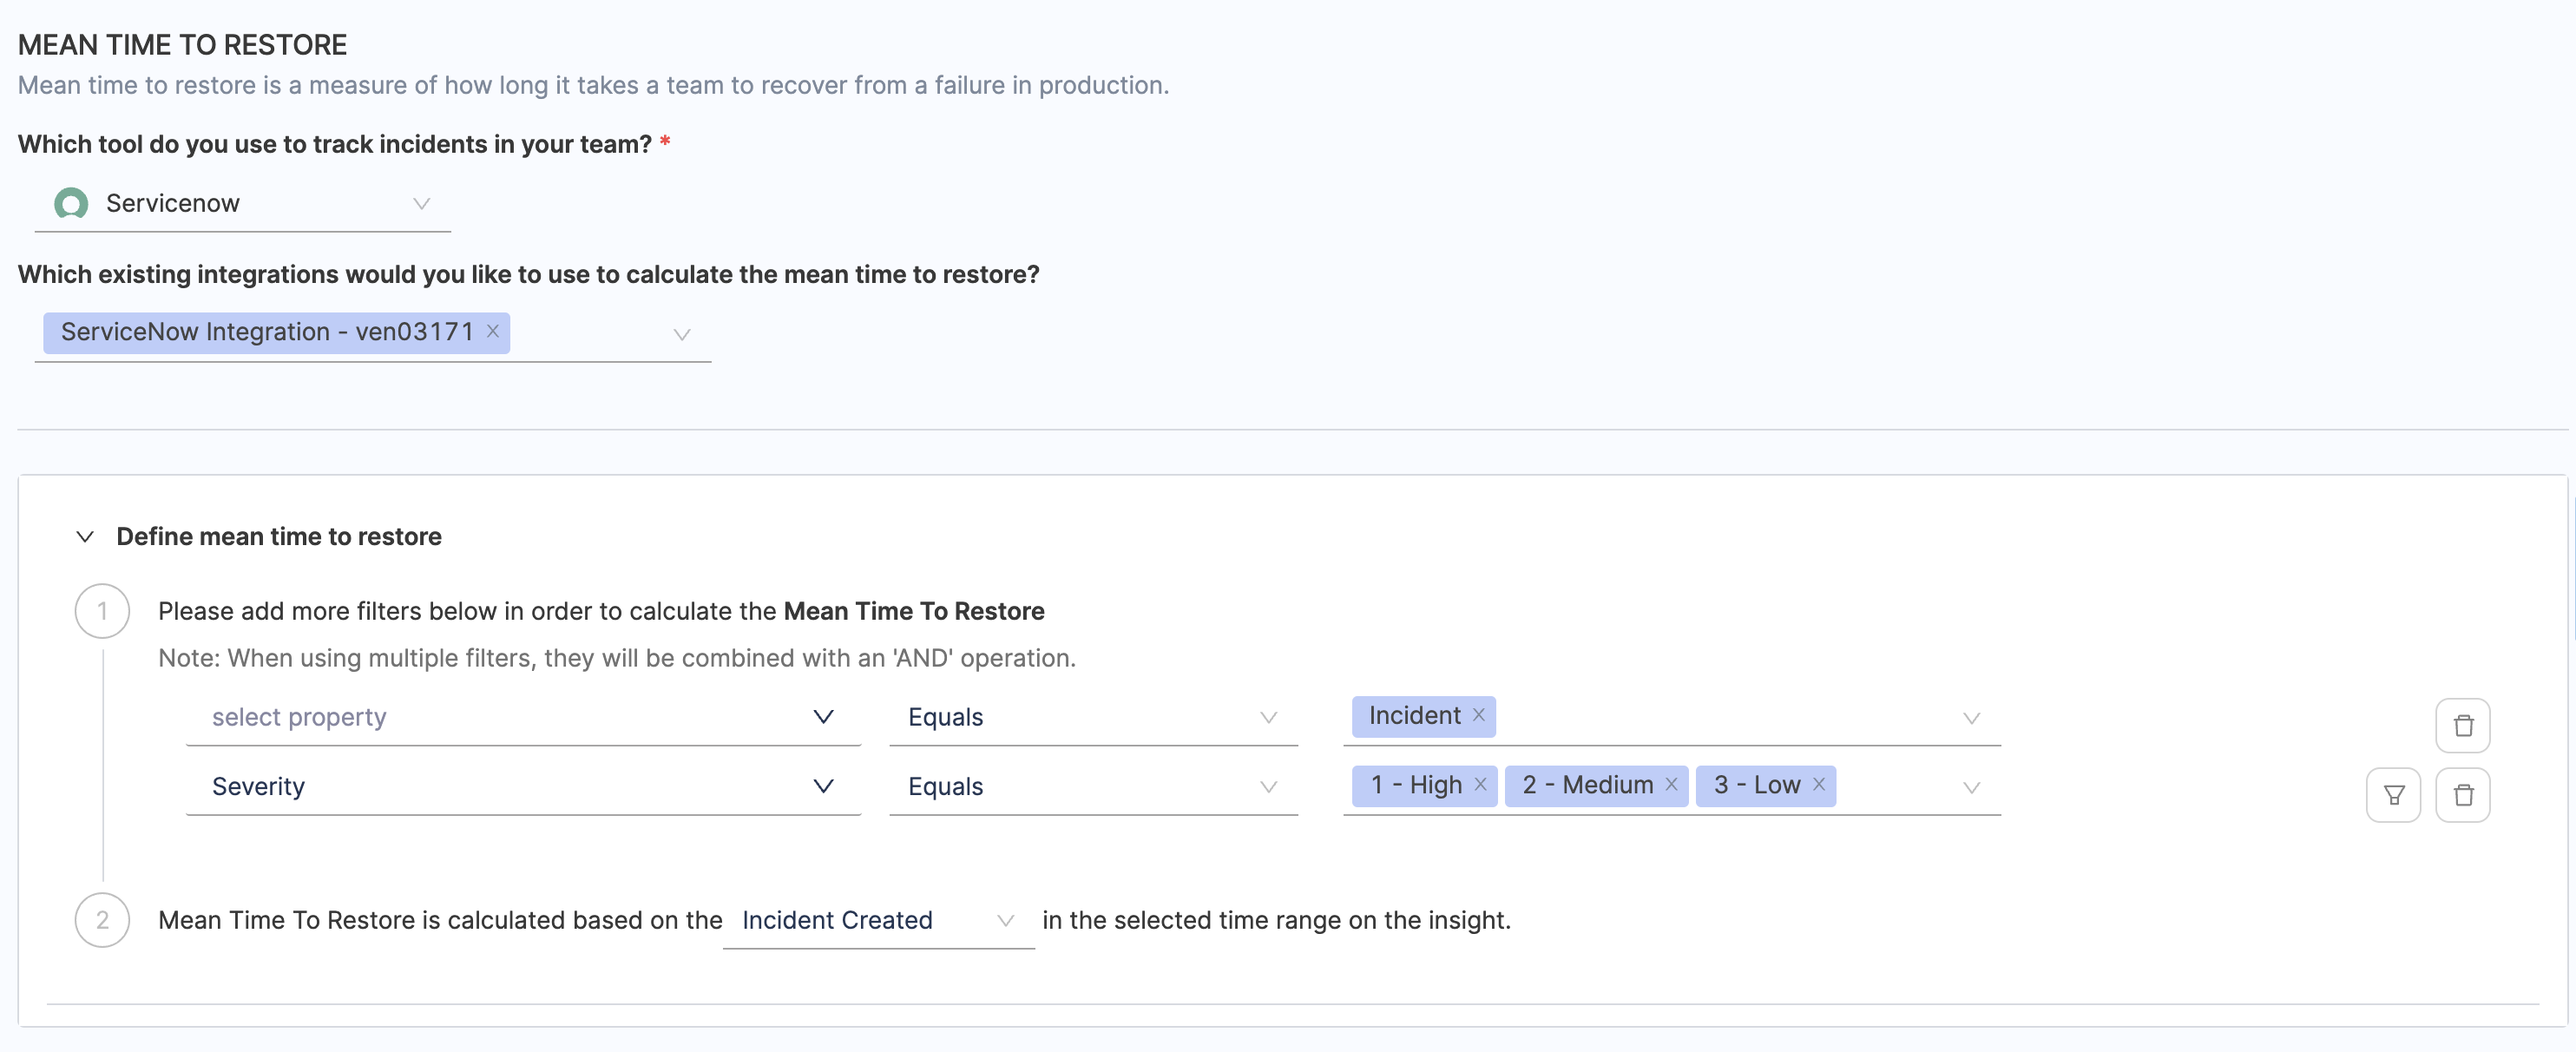Image resolution: width=2576 pixels, height=1052 pixels.
Task: Delete the Severity filter row
Action: (x=2462, y=795)
